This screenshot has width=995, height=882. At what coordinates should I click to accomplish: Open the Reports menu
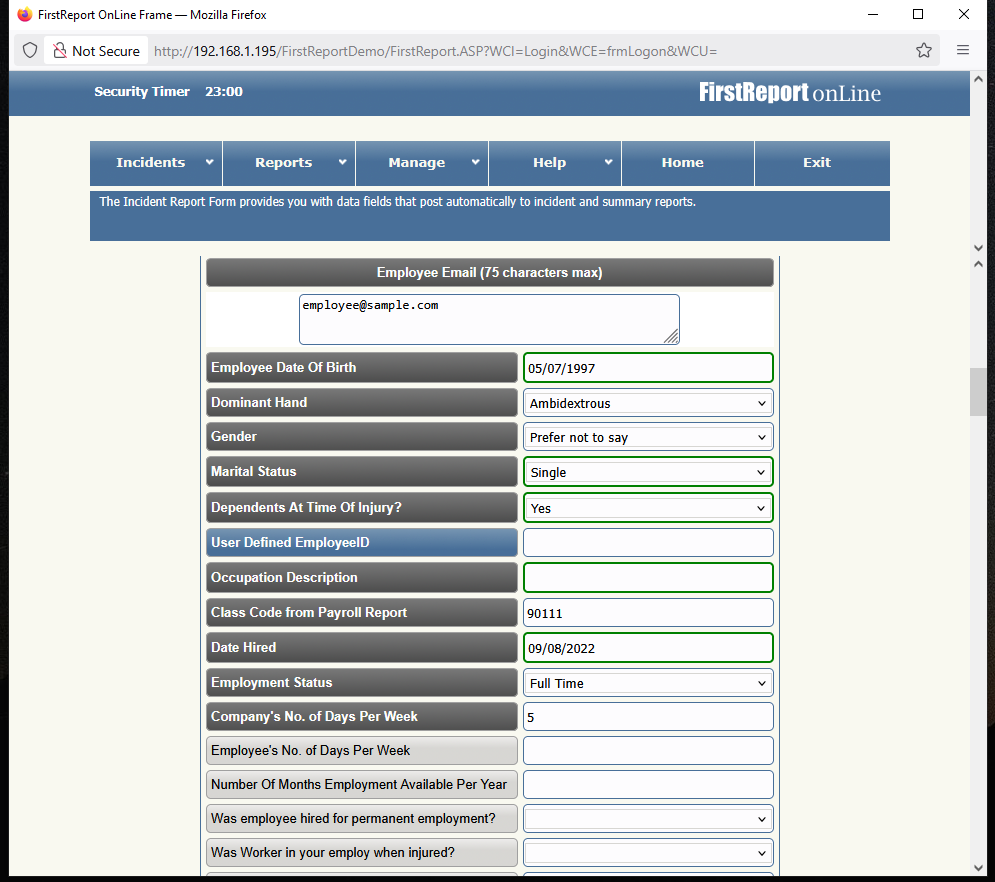coord(289,163)
